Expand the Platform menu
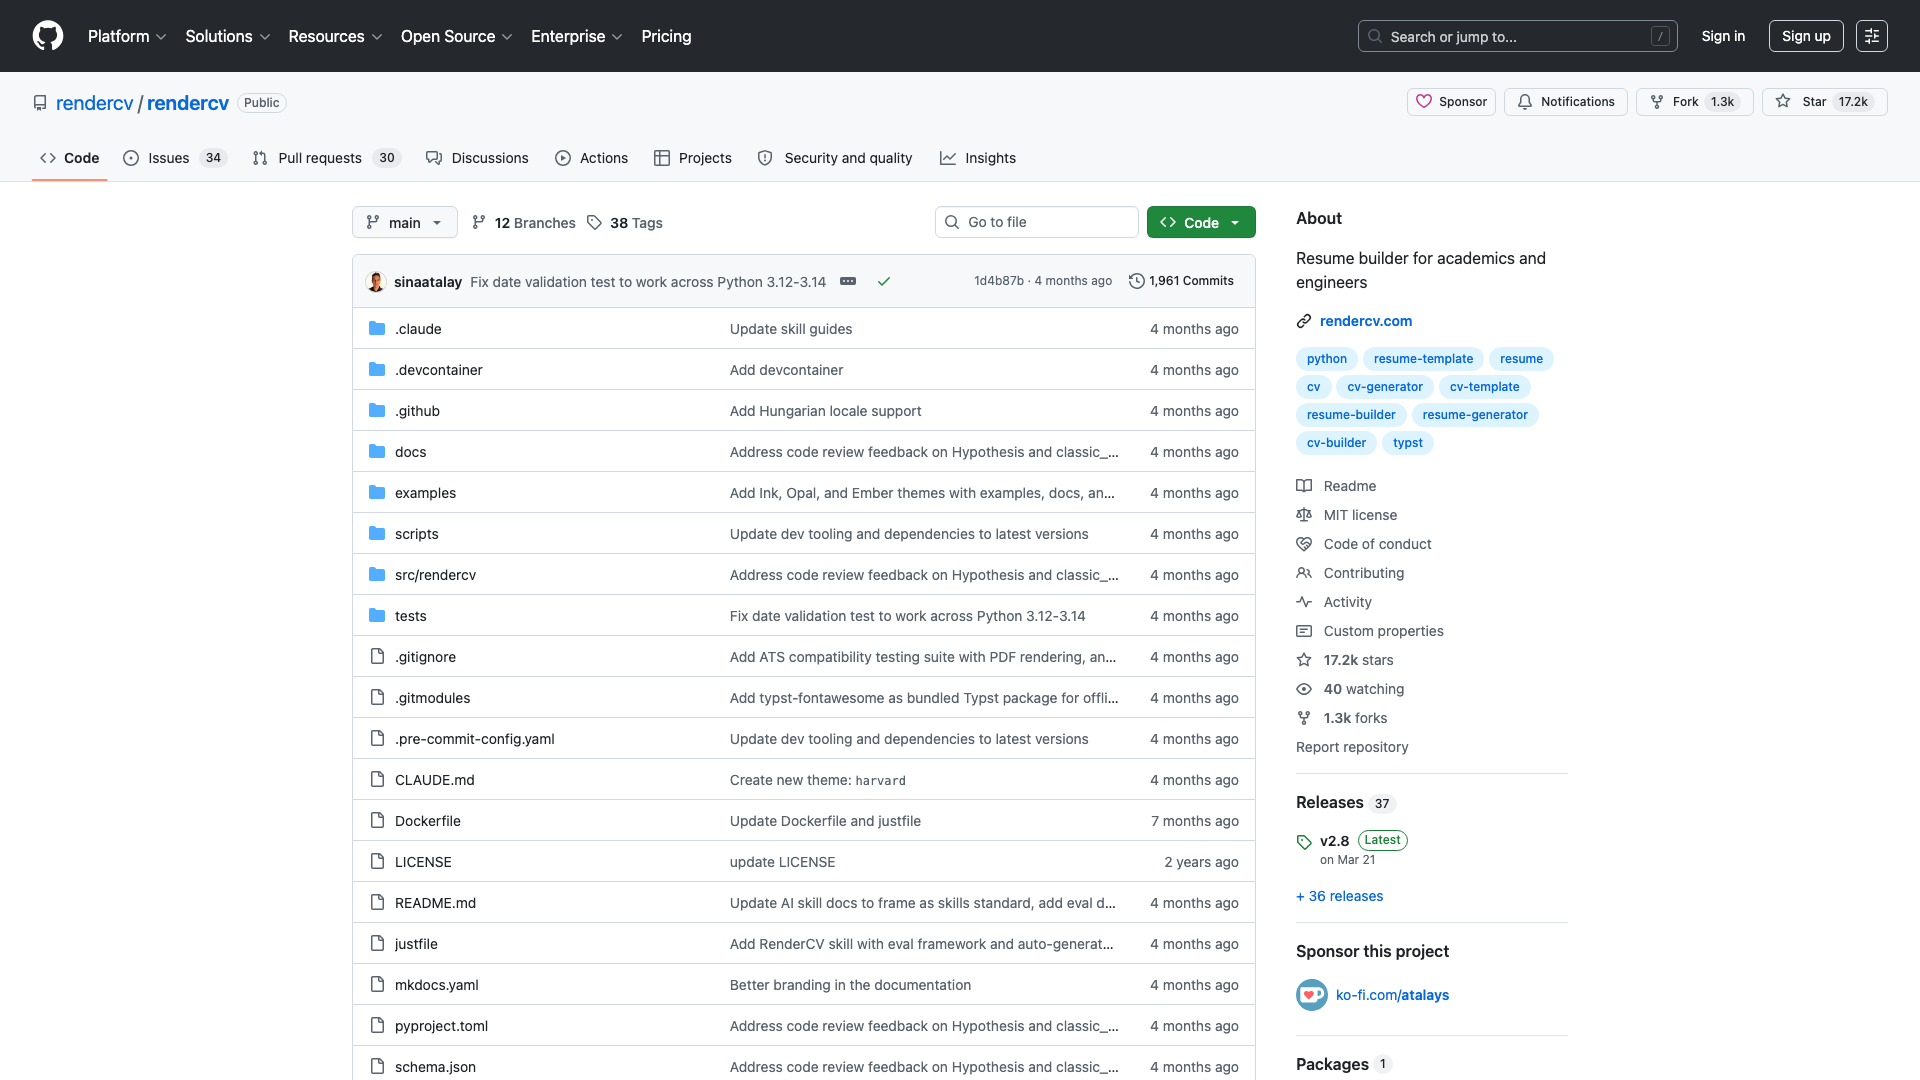Image resolution: width=1920 pixels, height=1080 pixels. point(127,36)
